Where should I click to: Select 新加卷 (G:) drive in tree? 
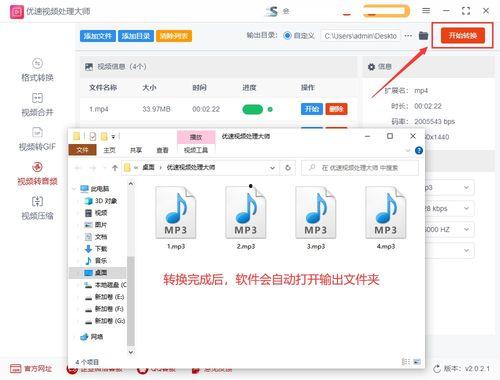click(x=104, y=321)
